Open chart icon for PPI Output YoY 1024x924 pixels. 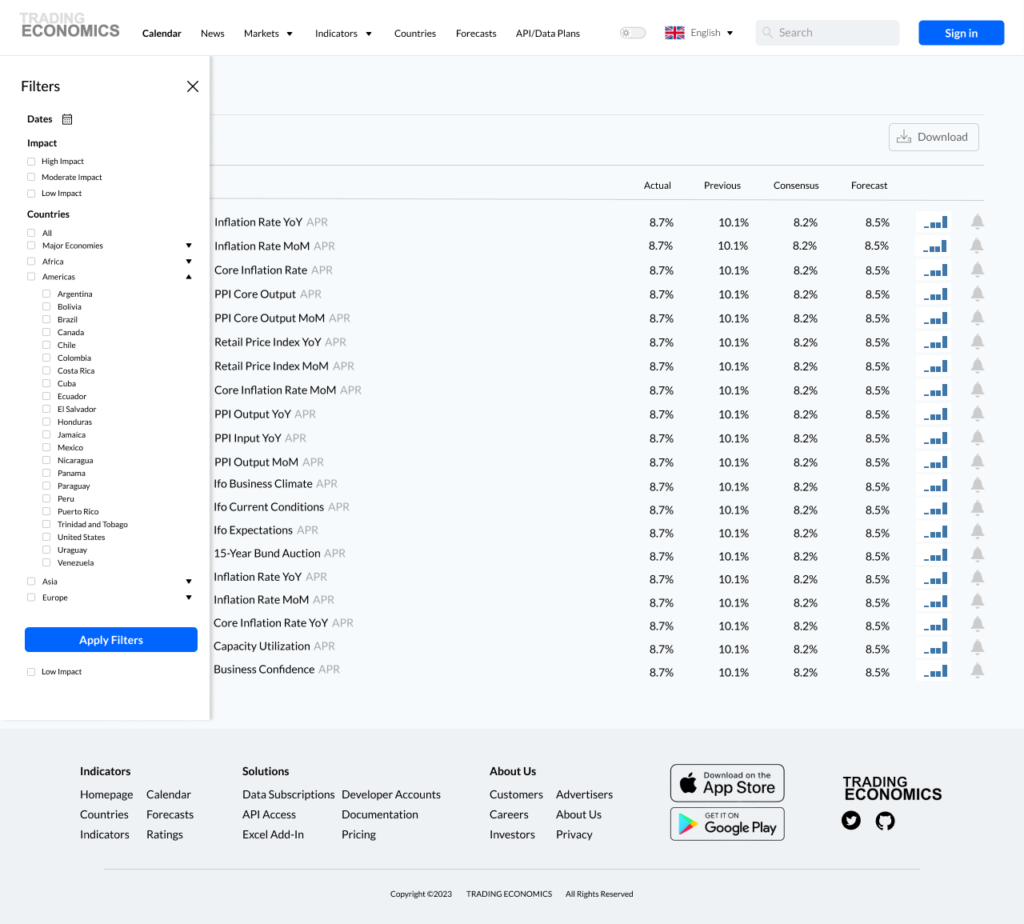[935, 414]
